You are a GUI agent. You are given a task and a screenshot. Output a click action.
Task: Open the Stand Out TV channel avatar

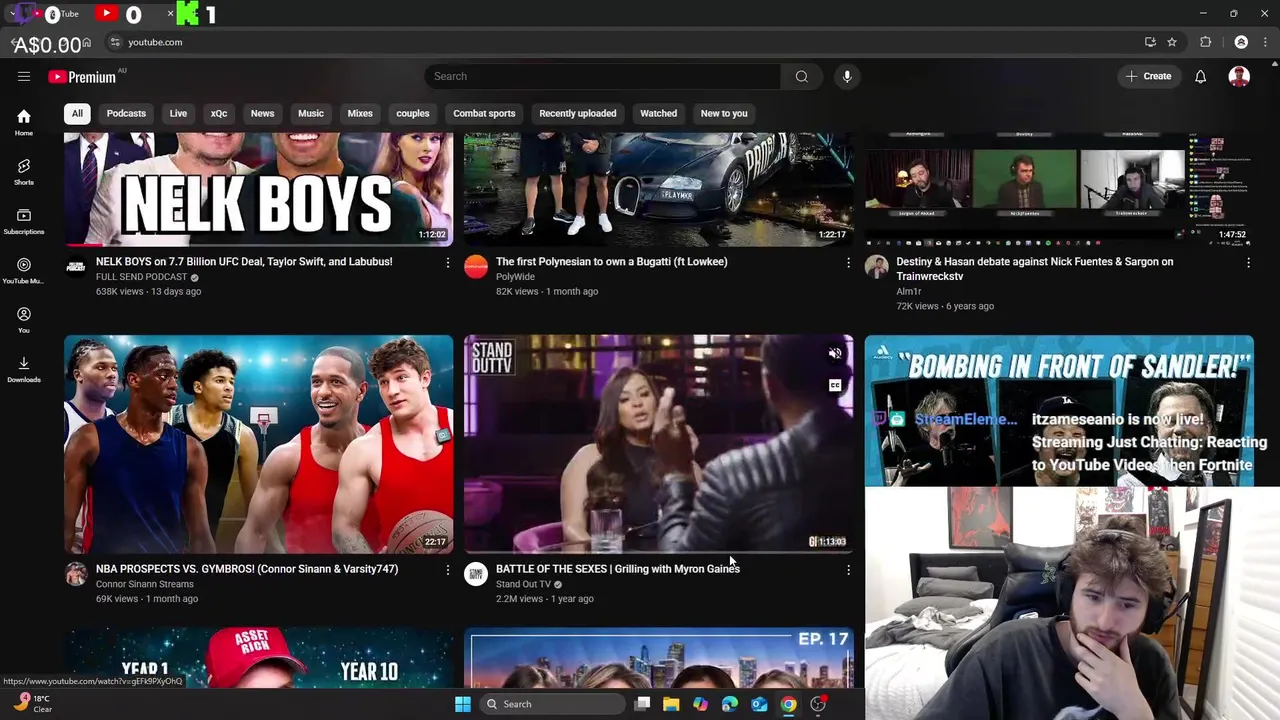(x=476, y=573)
